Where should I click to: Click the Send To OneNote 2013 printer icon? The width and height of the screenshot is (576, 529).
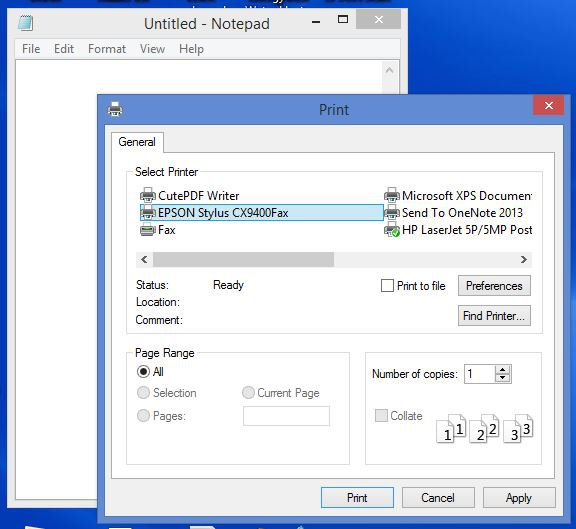(x=392, y=213)
